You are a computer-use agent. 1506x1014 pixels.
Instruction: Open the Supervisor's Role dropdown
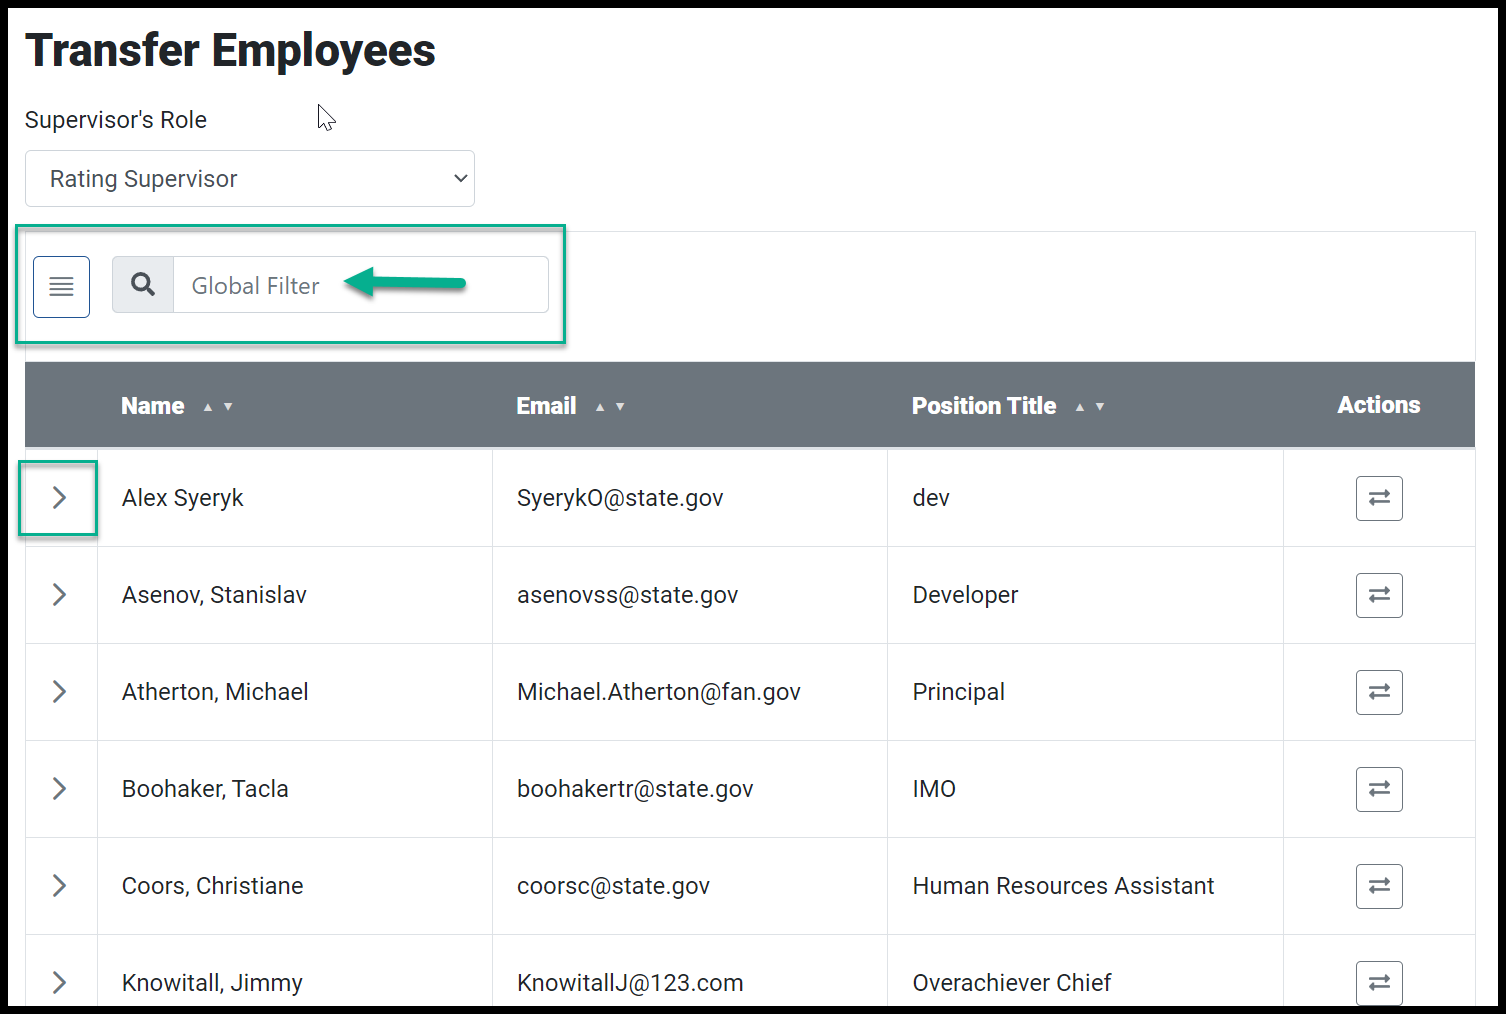point(250,179)
